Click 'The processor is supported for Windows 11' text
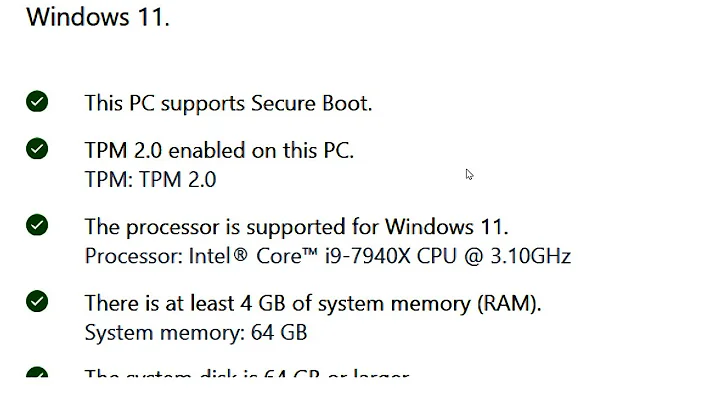Viewport: 720px width, 404px height. pyautogui.click(x=297, y=227)
